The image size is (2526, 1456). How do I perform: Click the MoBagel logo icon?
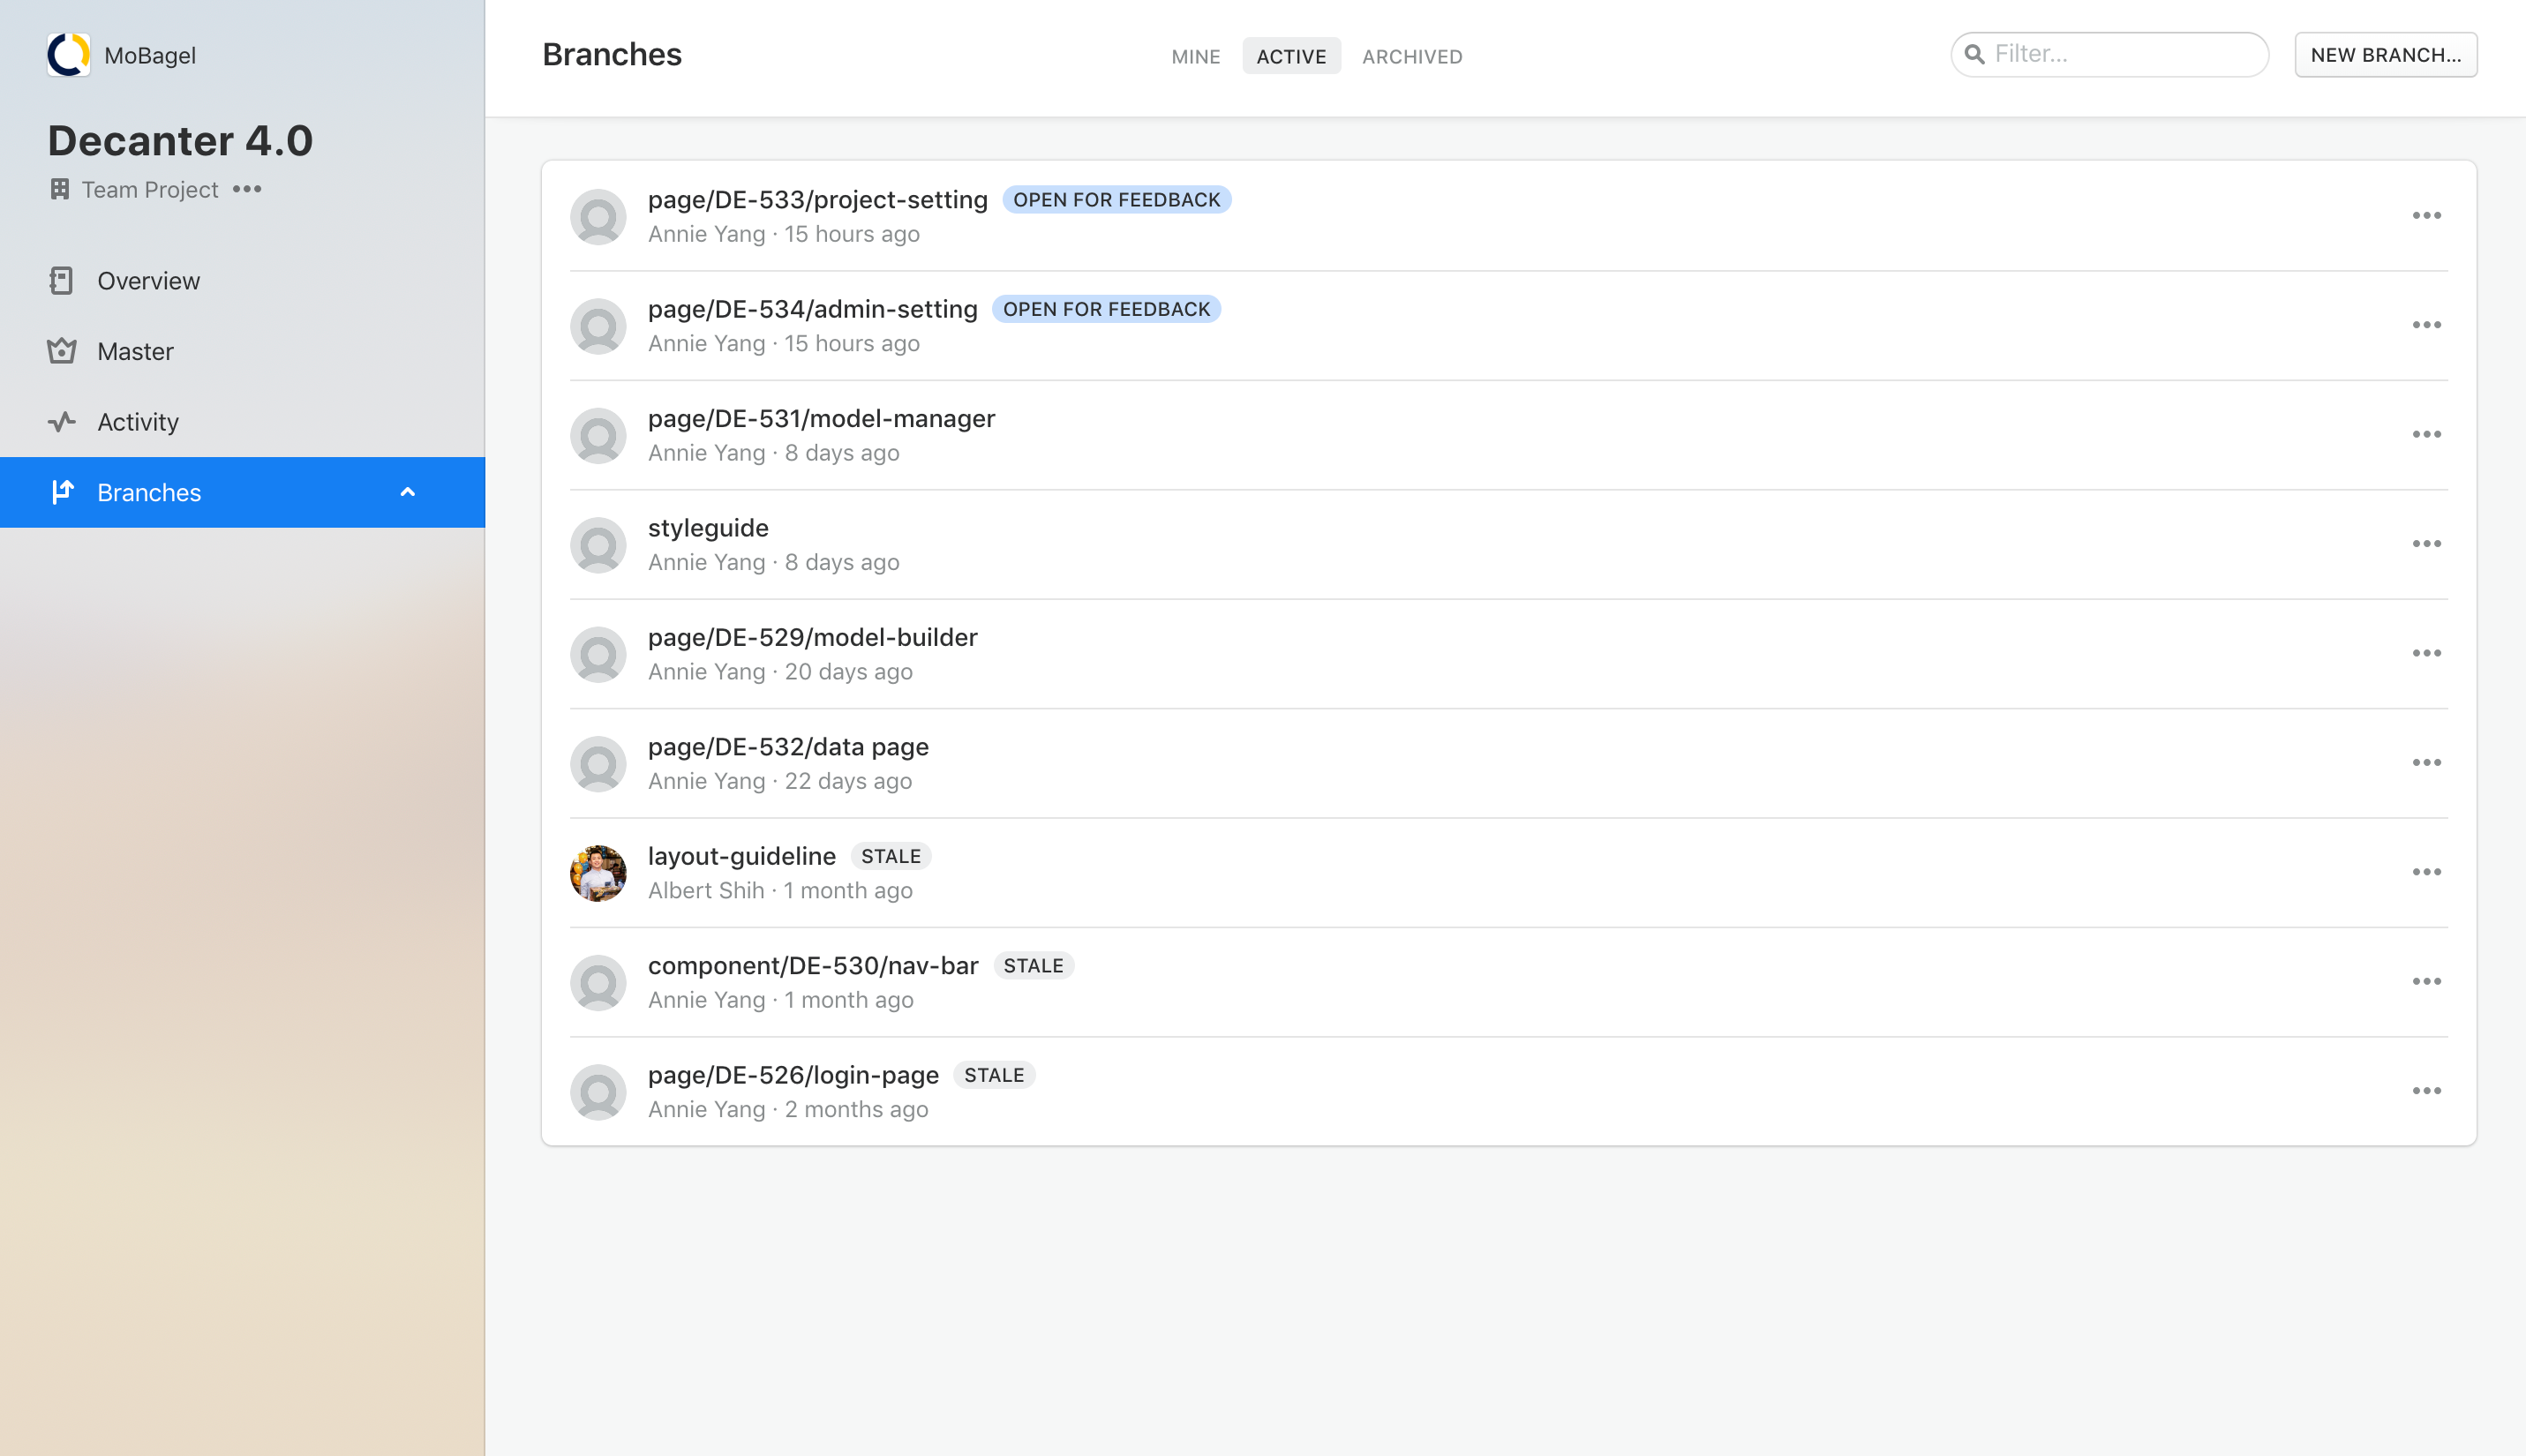pyautogui.click(x=68, y=55)
